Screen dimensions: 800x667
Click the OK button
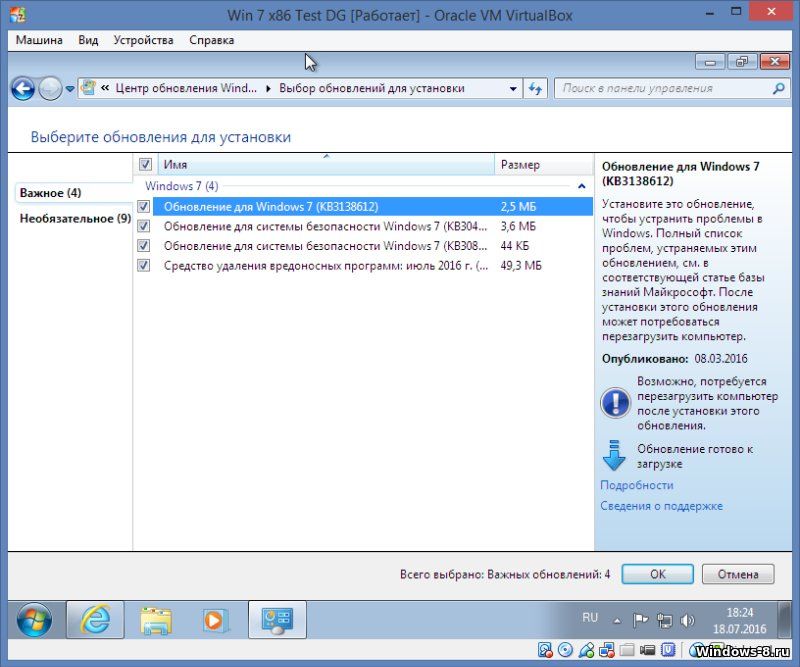[658, 574]
